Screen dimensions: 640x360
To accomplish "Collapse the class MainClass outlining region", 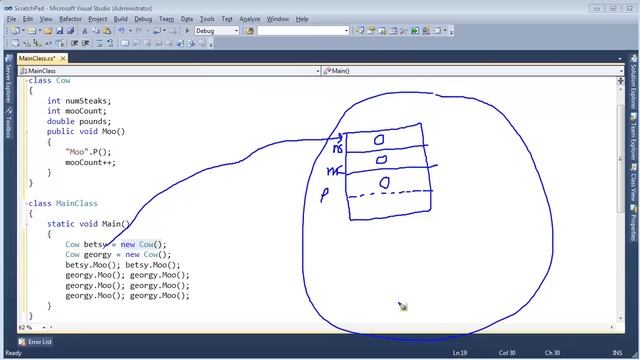I will pyautogui.click(x=27, y=203).
